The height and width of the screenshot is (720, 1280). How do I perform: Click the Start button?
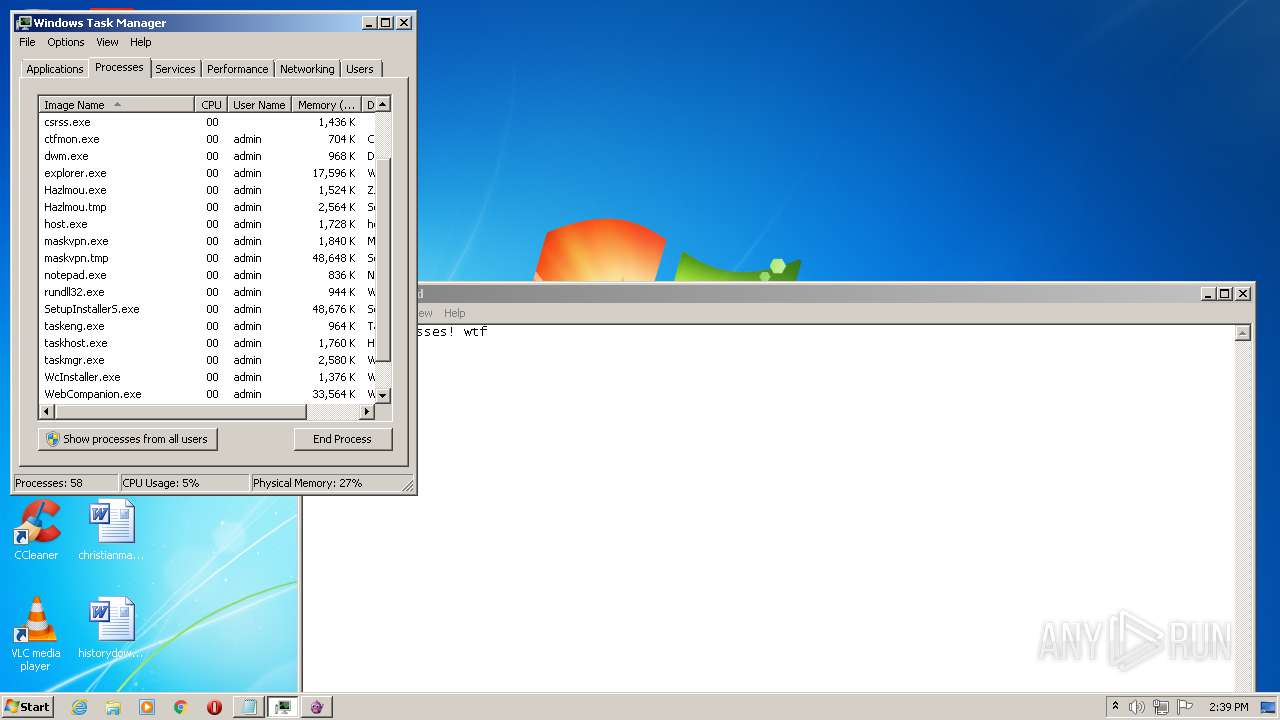(27, 707)
